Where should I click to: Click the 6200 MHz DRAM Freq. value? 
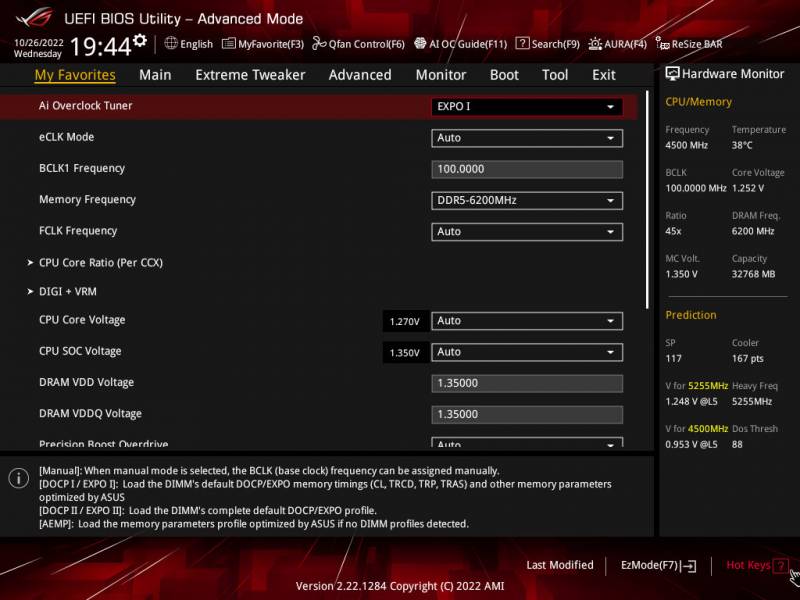(753, 231)
